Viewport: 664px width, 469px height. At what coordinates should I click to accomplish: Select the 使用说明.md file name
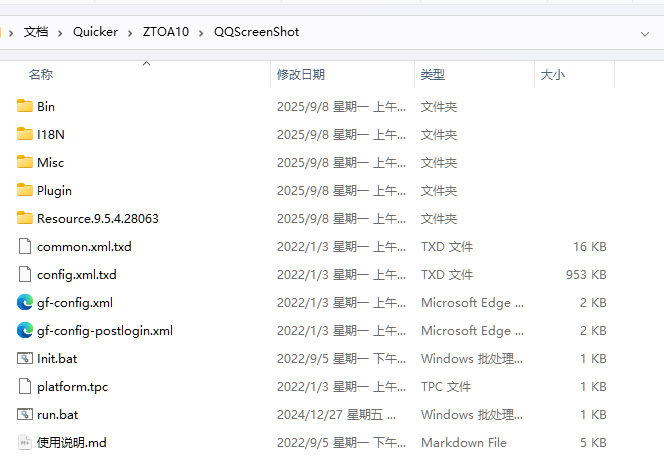tap(72, 443)
